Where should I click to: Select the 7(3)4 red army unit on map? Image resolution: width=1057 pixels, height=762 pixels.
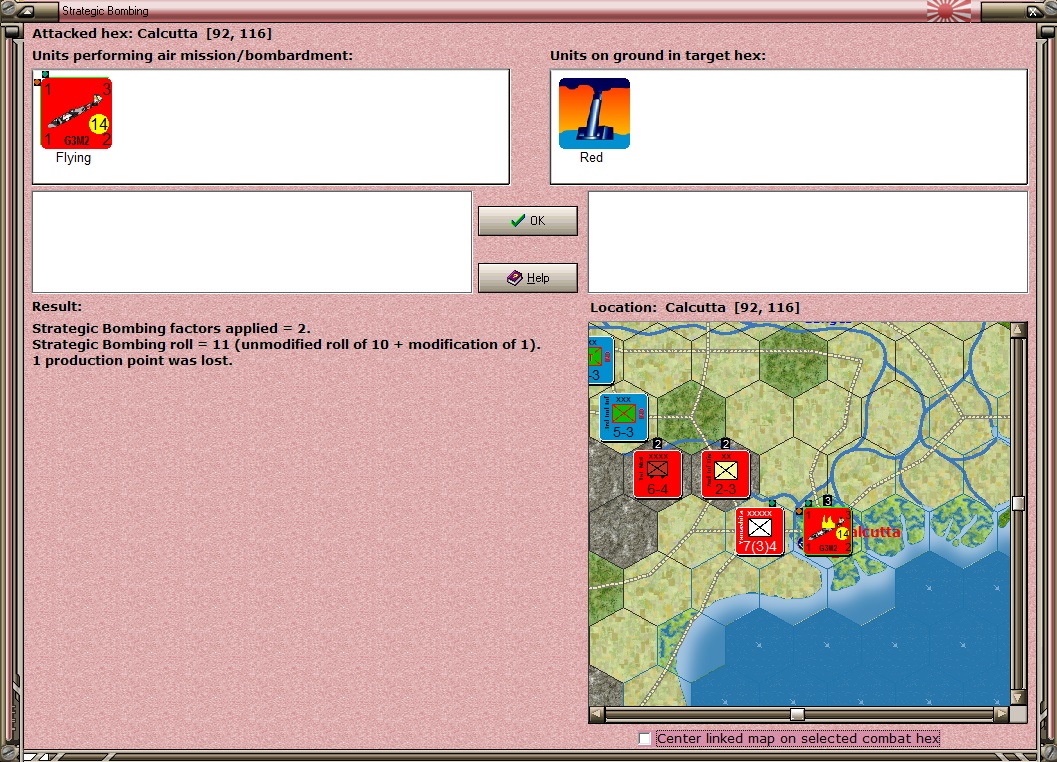760,531
